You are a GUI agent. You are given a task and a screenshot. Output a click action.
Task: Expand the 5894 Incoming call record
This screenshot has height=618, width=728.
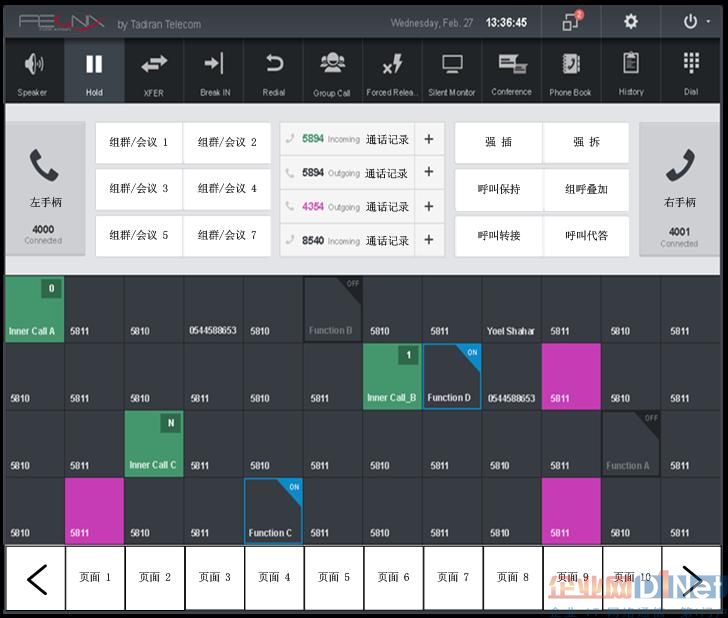click(429, 140)
